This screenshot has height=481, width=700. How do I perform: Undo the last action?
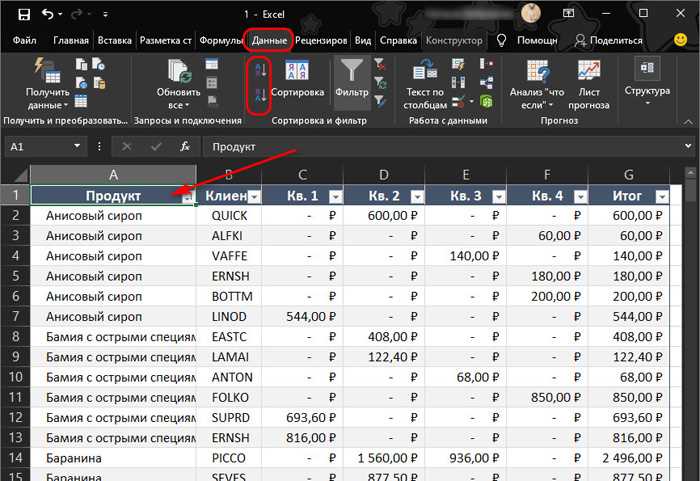48,14
